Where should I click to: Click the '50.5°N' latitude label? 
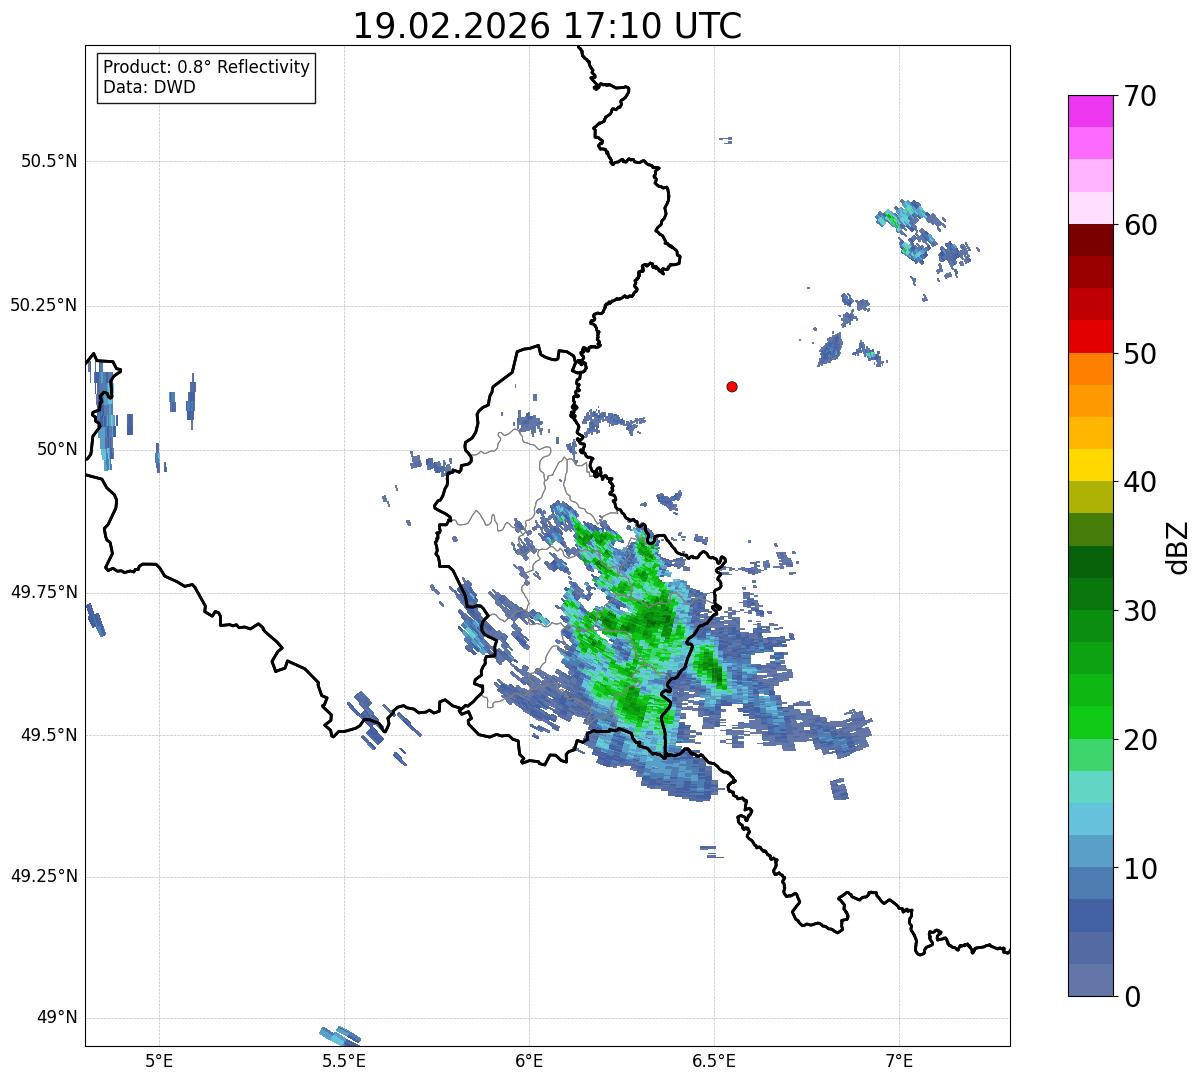coord(49,161)
